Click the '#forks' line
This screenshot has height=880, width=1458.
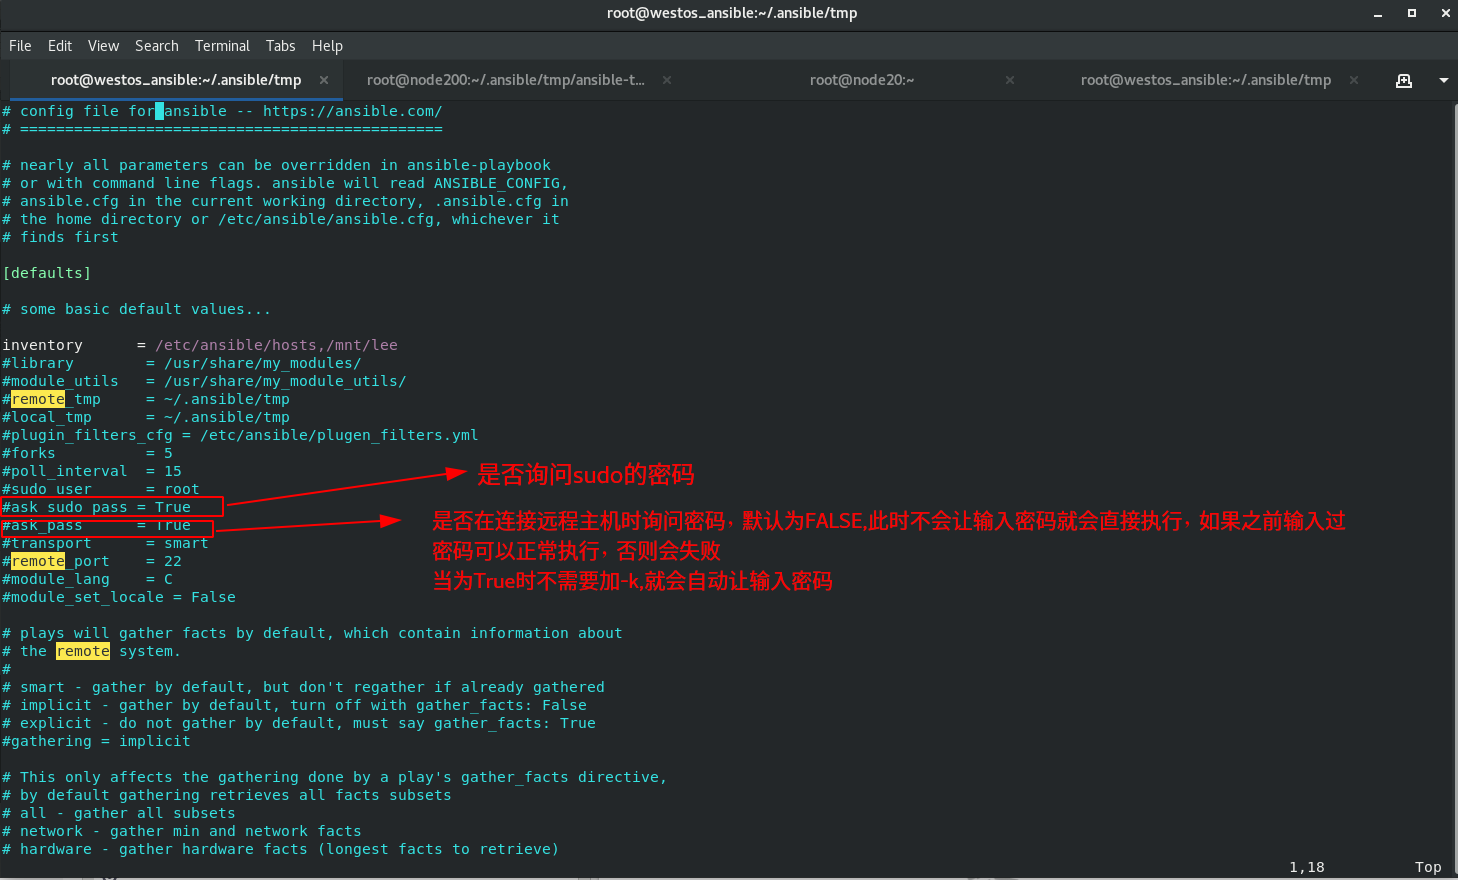point(87,453)
